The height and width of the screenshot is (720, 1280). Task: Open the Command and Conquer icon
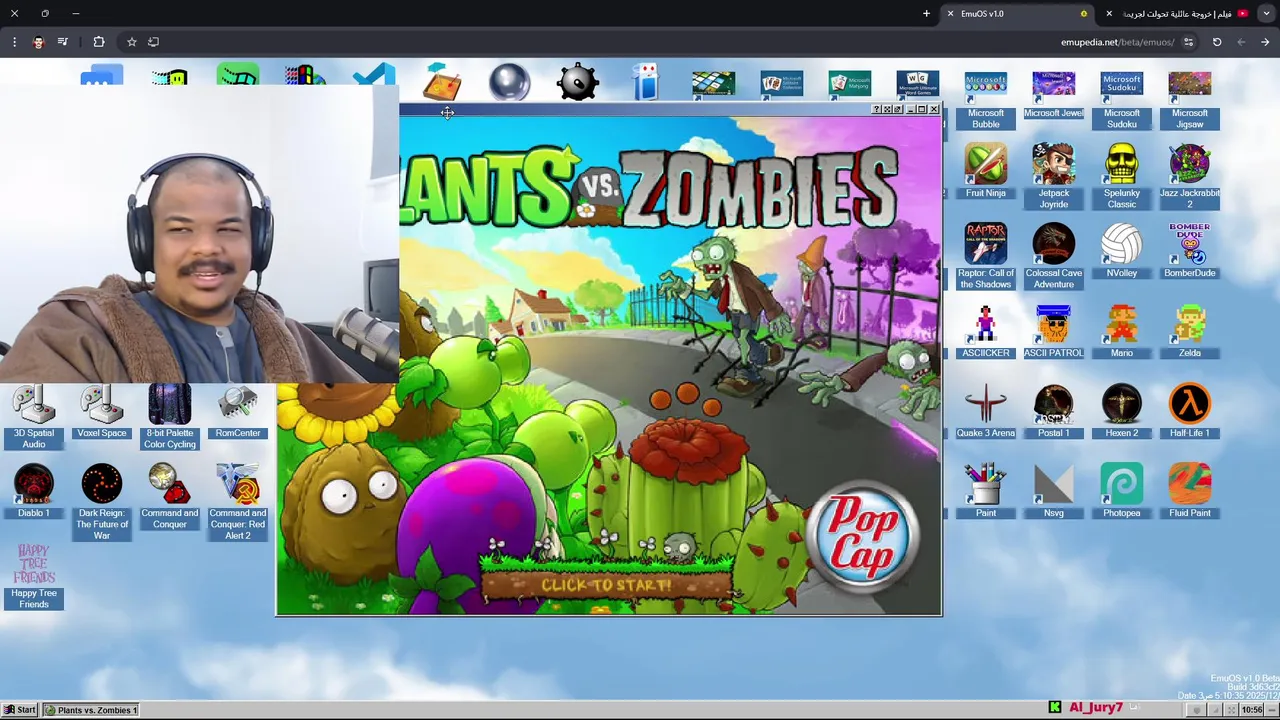click(169, 496)
